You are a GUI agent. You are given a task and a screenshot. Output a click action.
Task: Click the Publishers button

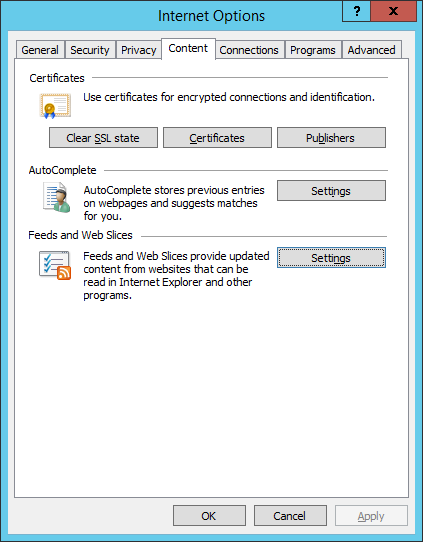pyautogui.click(x=331, y=138)
